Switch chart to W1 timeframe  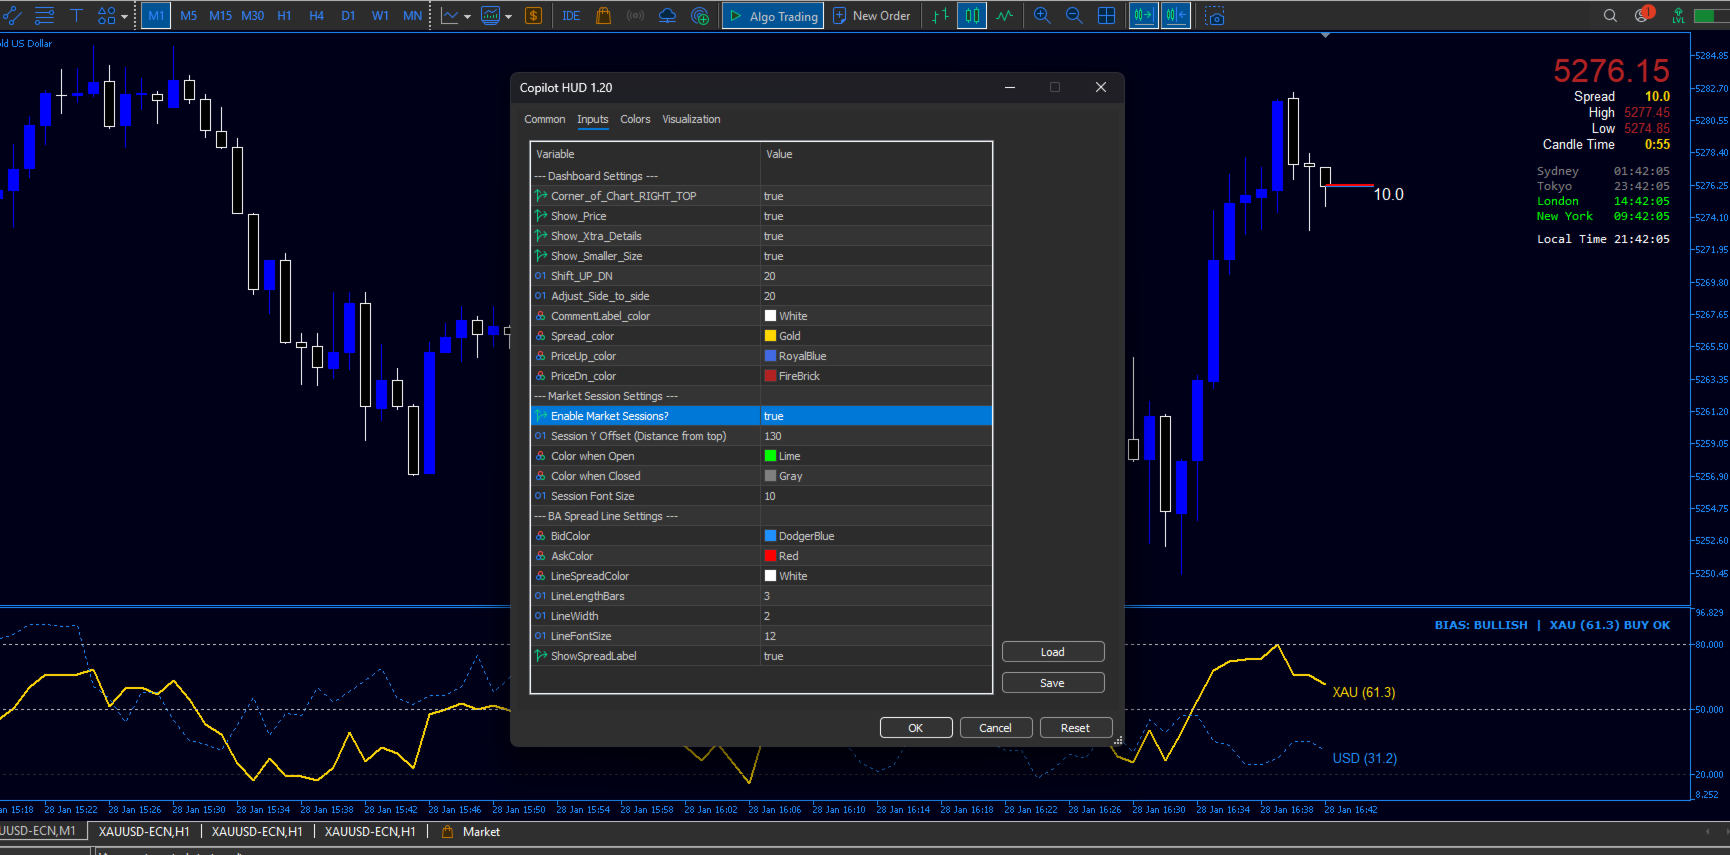[x=380, y=16]
